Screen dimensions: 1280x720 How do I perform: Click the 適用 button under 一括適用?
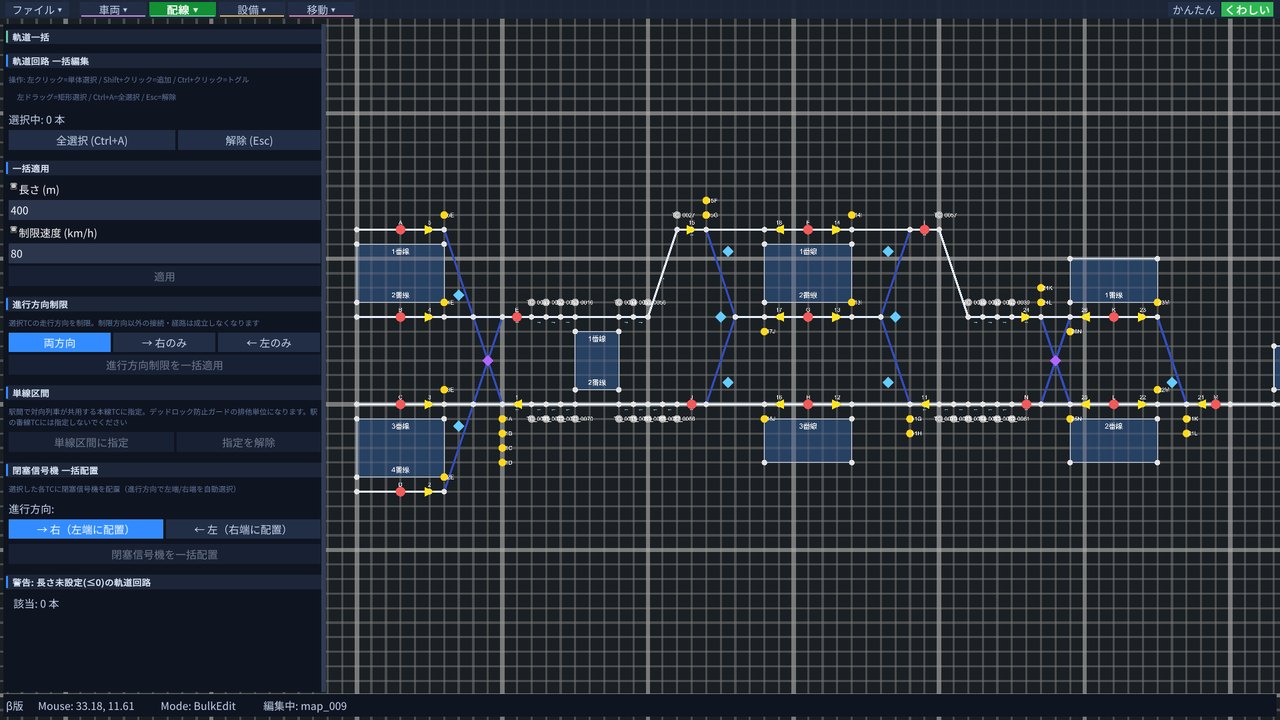(x=164, y=276)
